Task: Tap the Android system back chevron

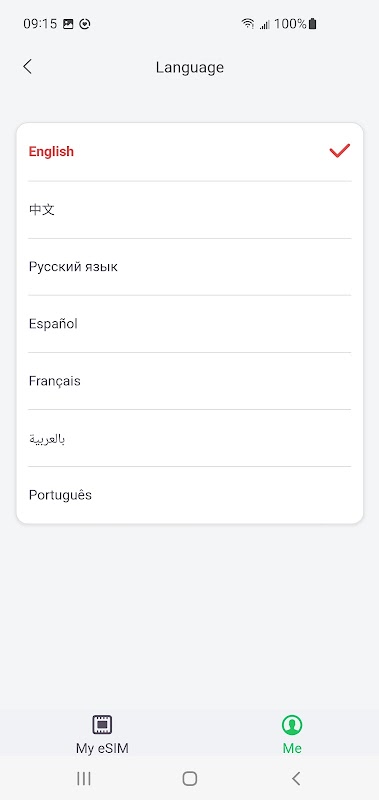Action: point(296,778)
